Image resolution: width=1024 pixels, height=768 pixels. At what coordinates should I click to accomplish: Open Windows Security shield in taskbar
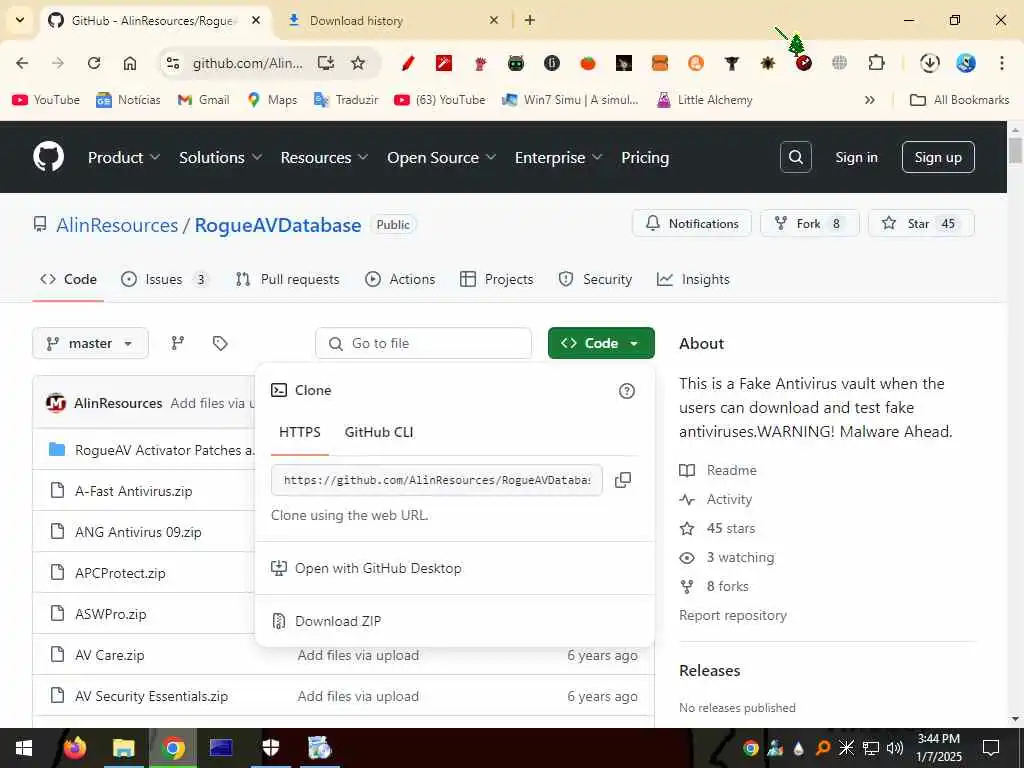(x=270, y=748)
